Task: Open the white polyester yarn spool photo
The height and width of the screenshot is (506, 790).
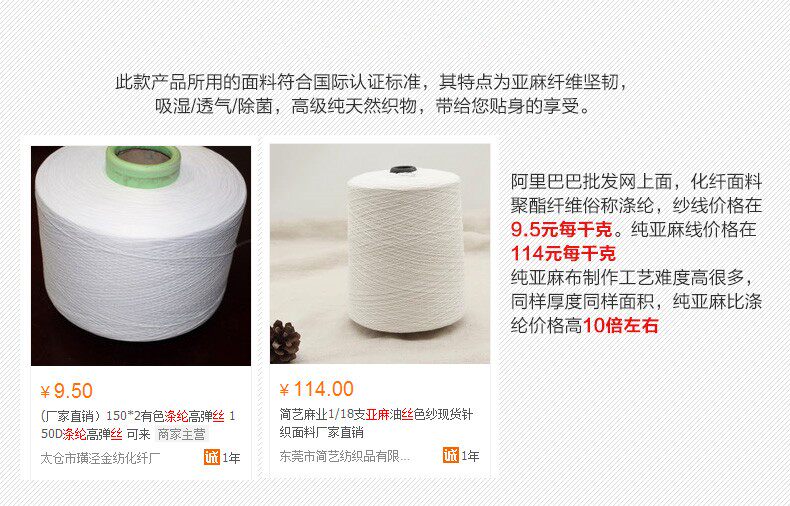Action: point(141,256)
